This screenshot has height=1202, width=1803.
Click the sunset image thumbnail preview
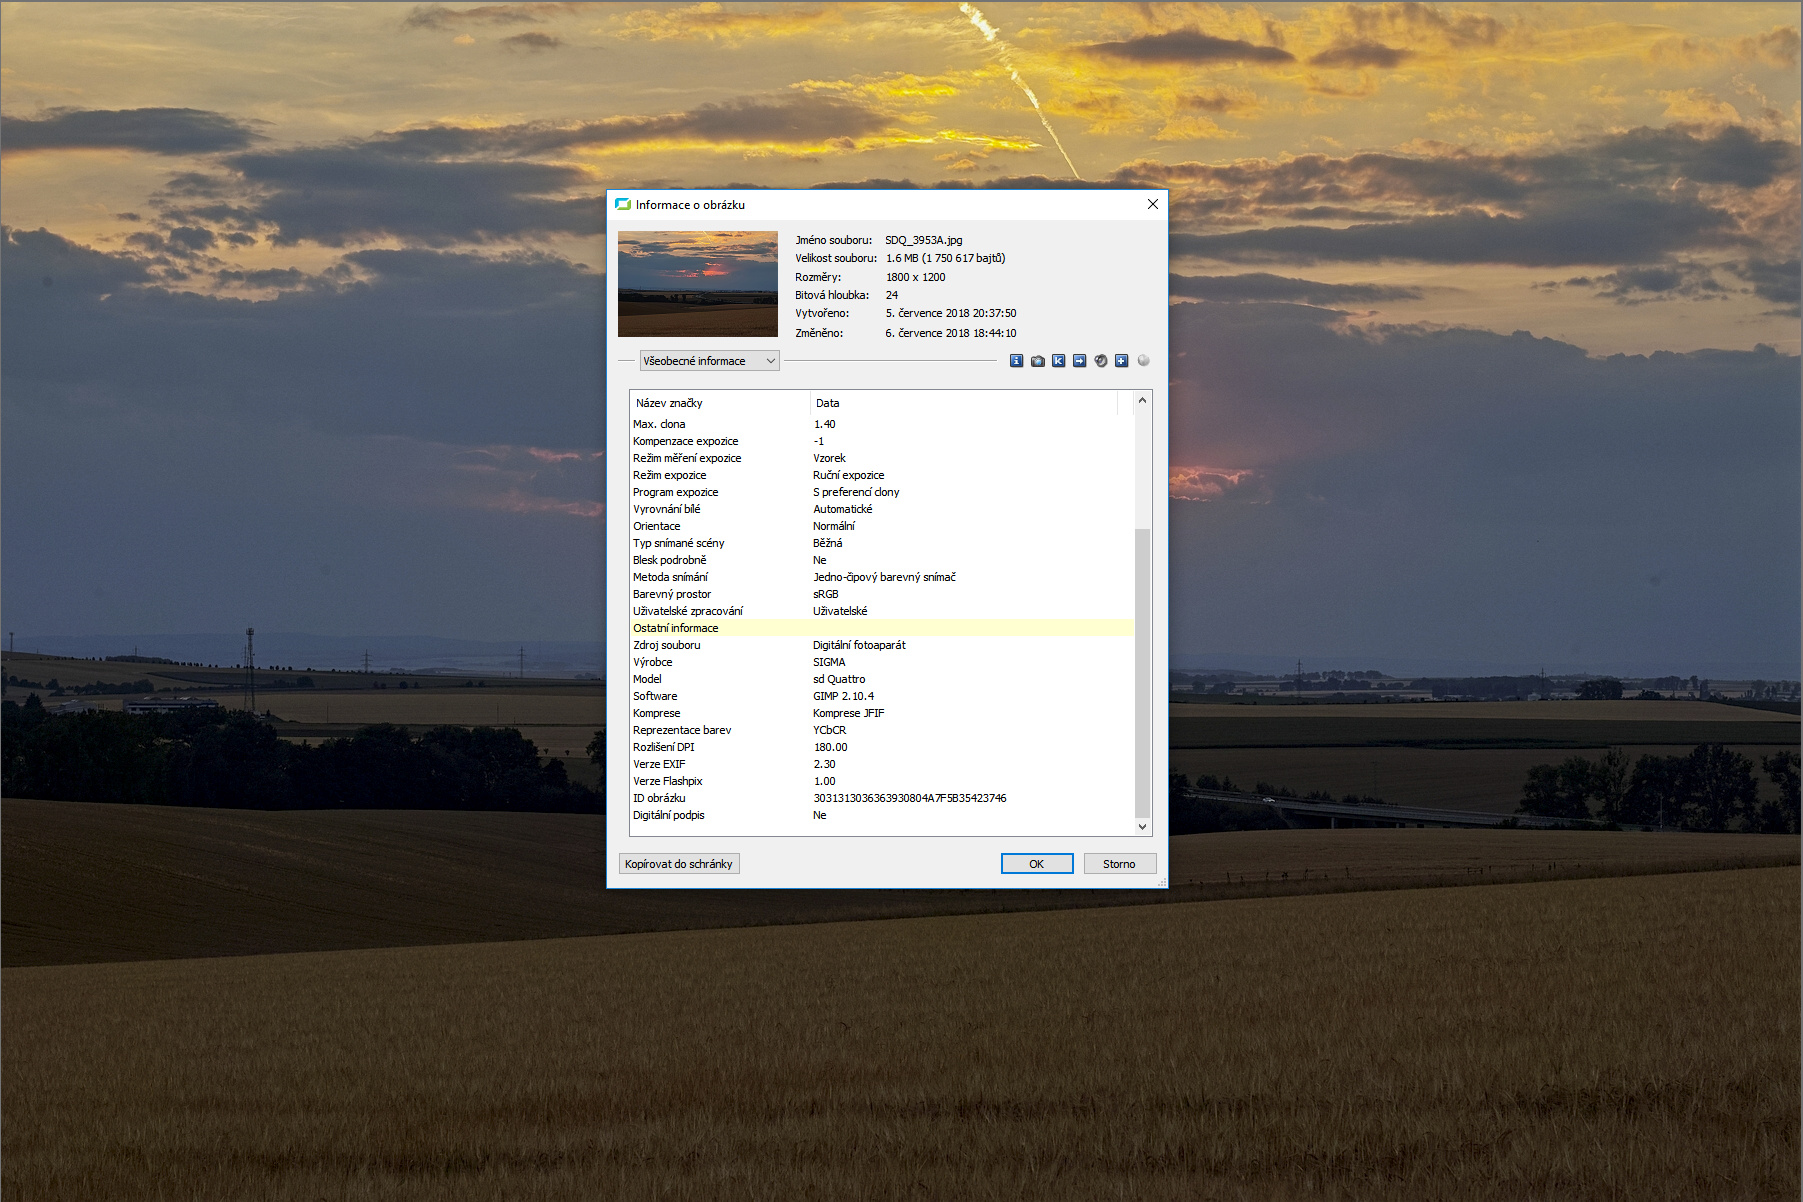[x=697, y=284]
